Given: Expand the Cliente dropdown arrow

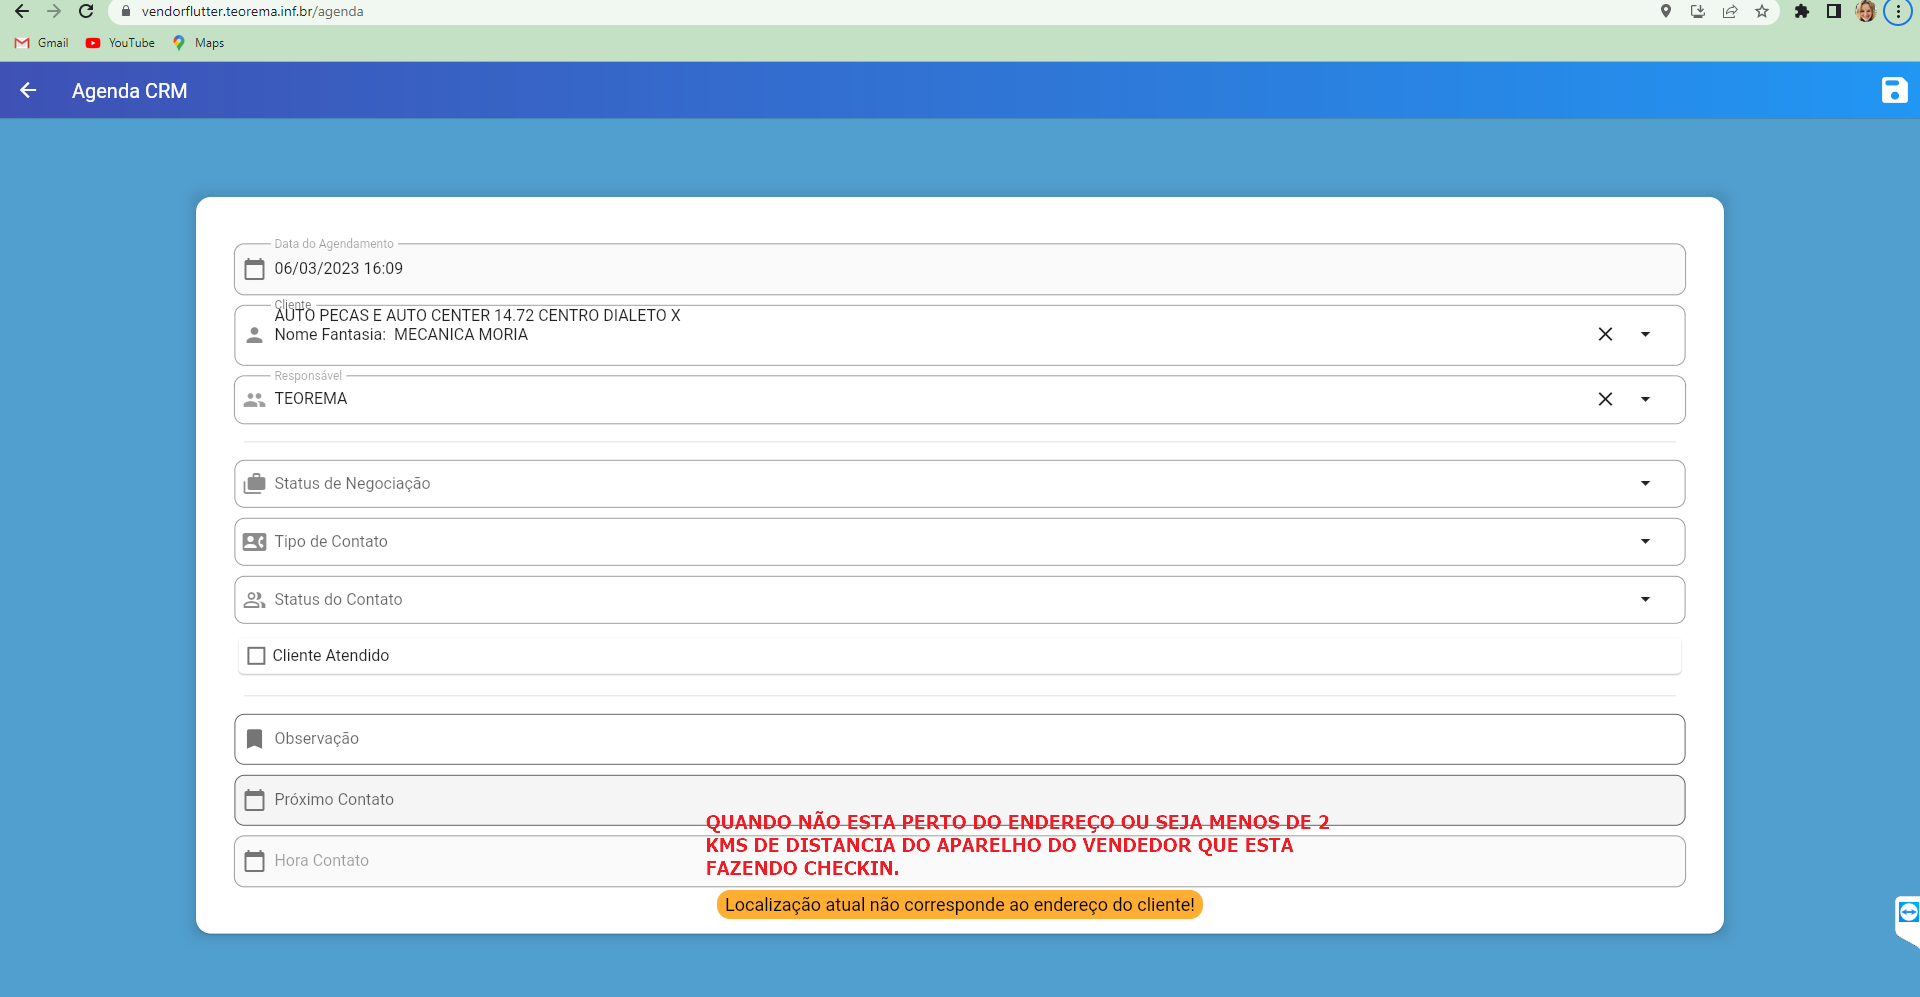Looking at the screenshot, I should click(x=1645, y=334).
